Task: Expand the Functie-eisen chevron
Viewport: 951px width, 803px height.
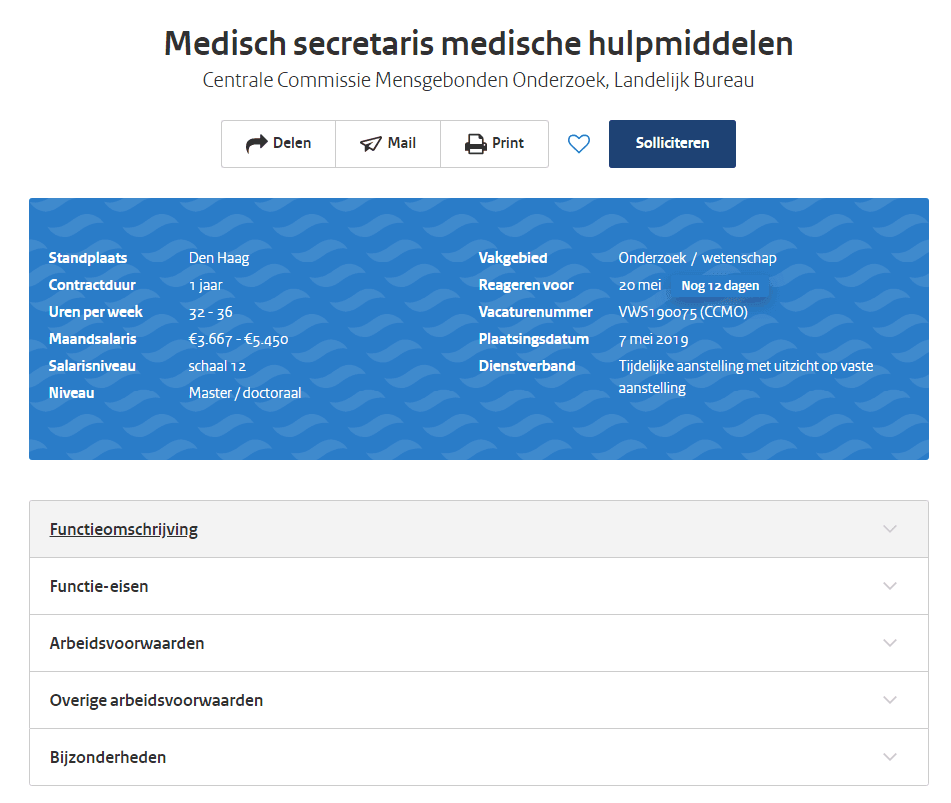Action: pos(890,586)
